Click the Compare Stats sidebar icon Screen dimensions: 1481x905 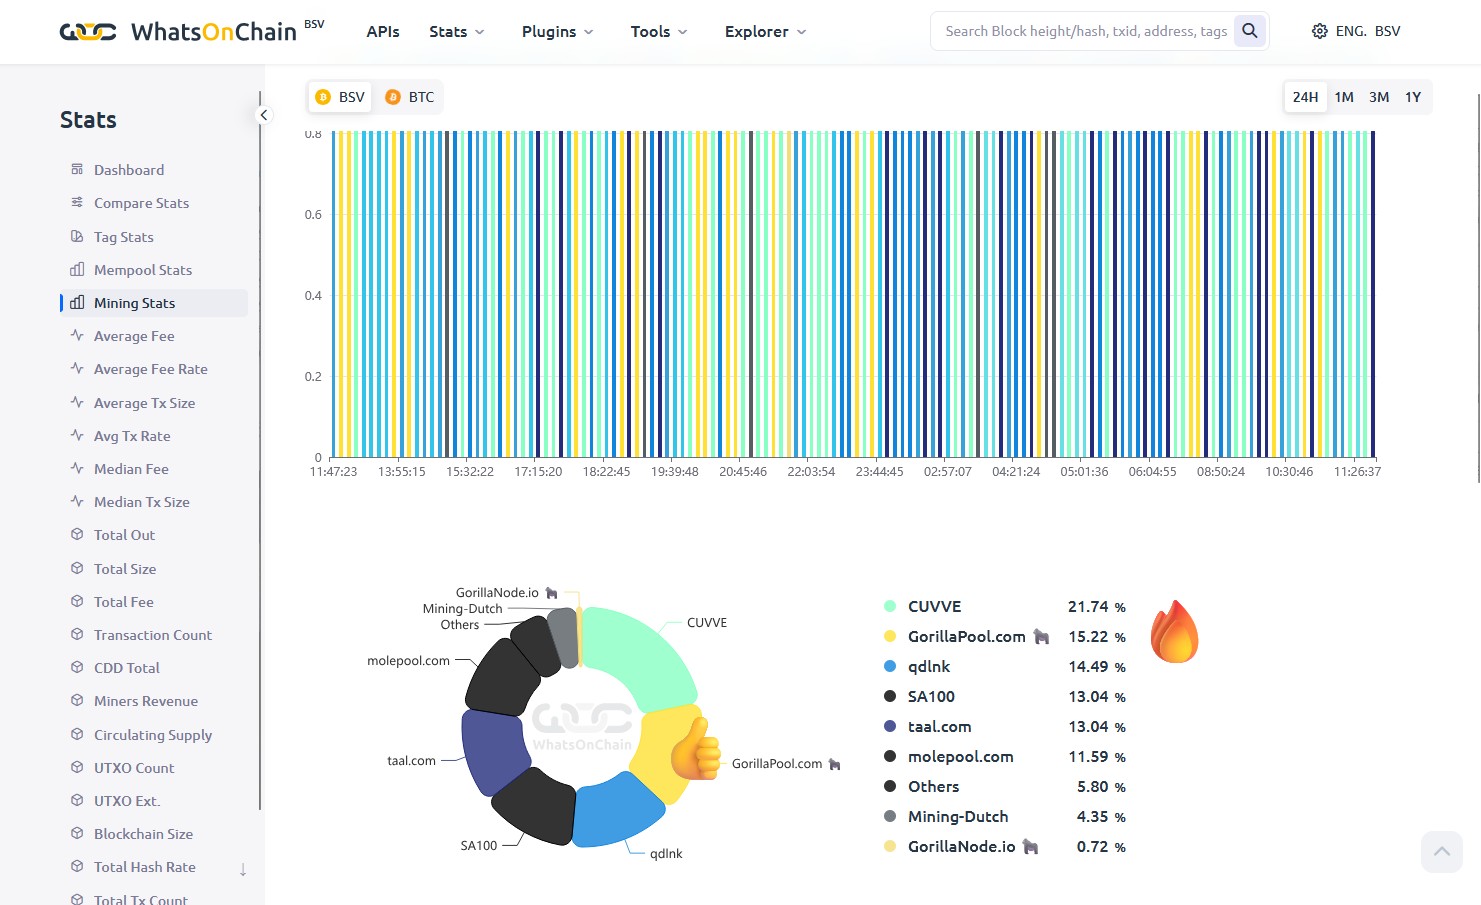[x=77, y=203]
